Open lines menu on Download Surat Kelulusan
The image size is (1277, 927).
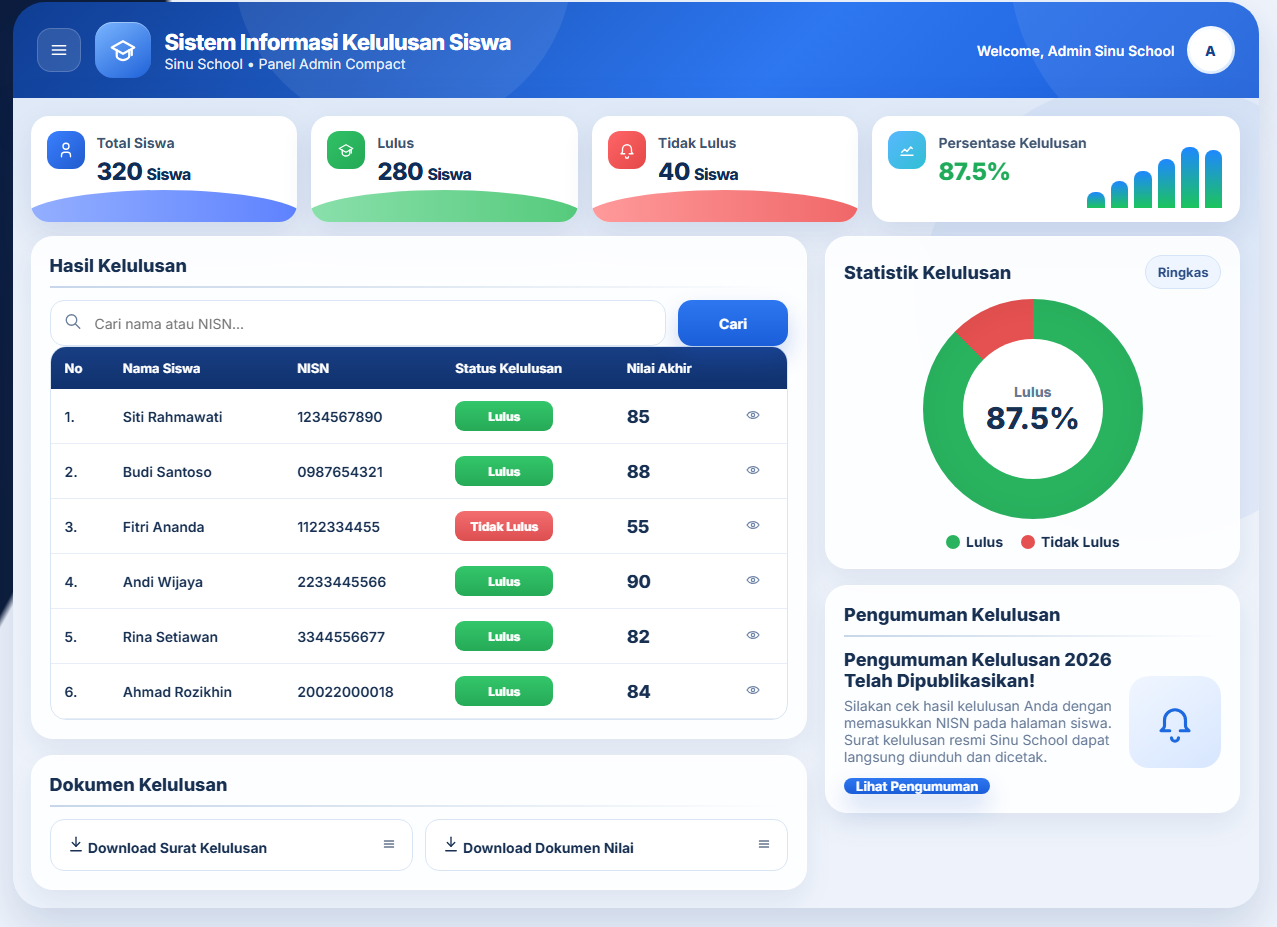click(389, 845)
